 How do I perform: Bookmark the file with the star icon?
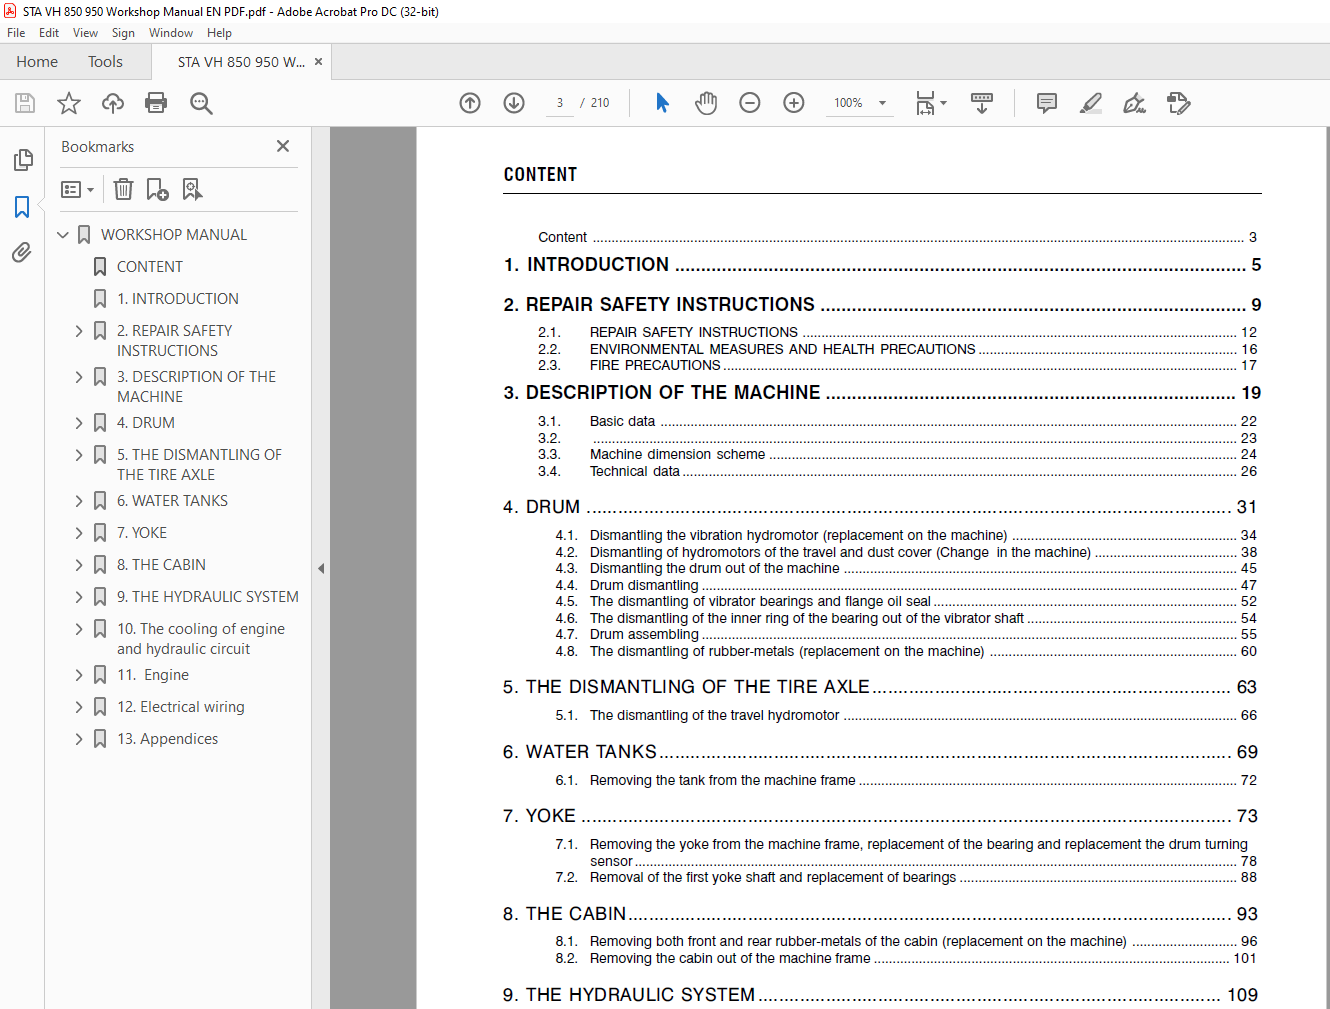(69, 103)
